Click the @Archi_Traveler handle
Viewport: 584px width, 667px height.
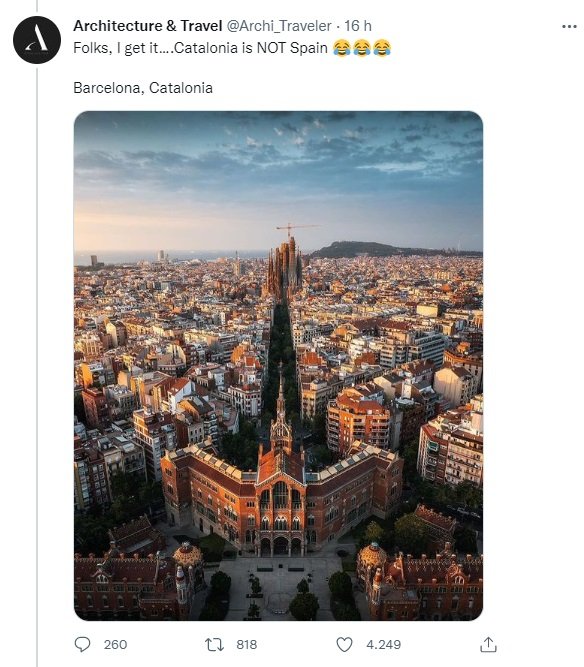click(x=279, y=26)
